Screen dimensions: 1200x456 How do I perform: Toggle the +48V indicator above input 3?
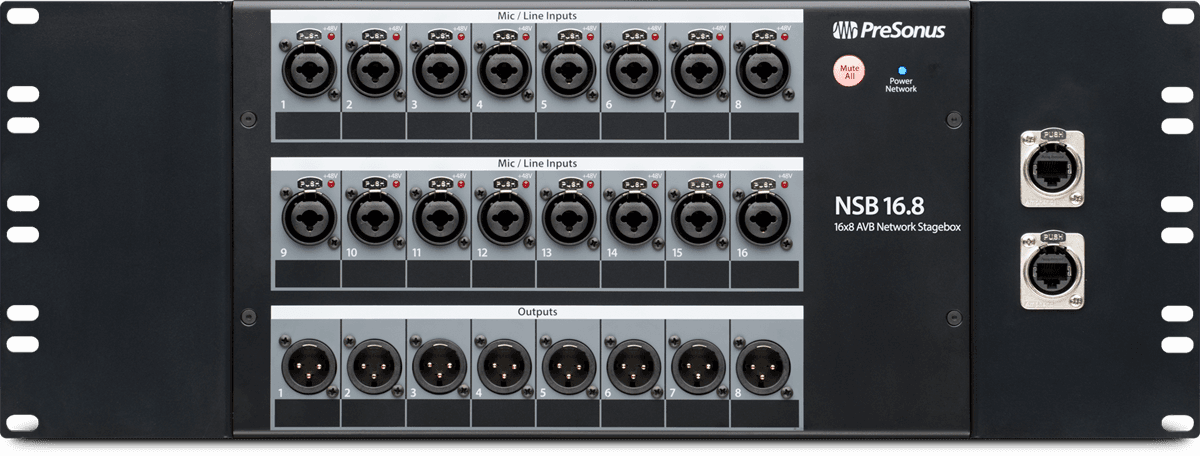point(461,36)
